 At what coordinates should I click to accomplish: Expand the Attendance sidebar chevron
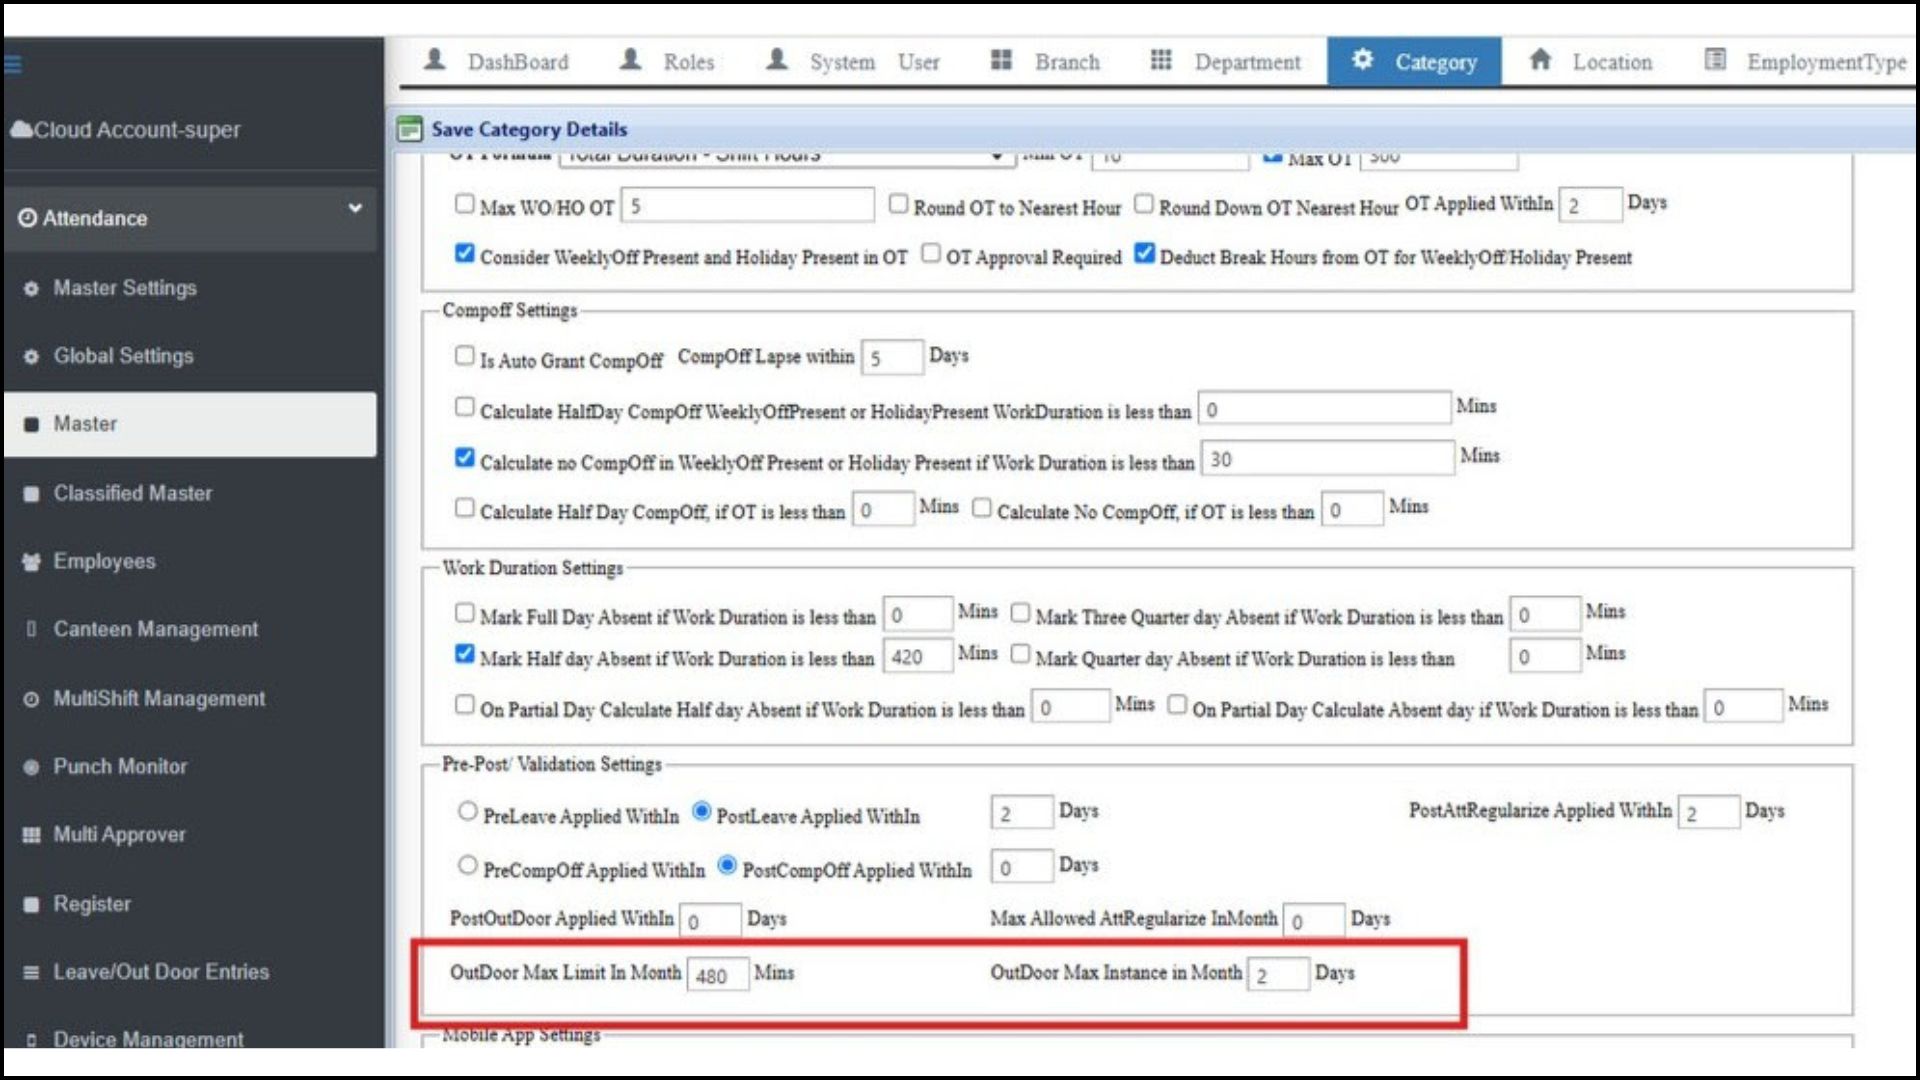[355, 208]
